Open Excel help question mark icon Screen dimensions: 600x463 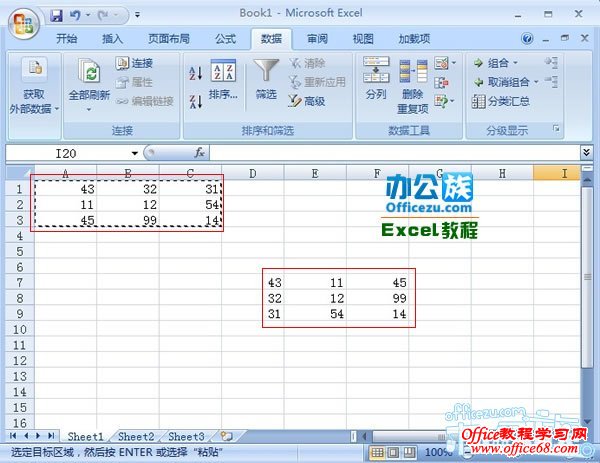[527, 38]
